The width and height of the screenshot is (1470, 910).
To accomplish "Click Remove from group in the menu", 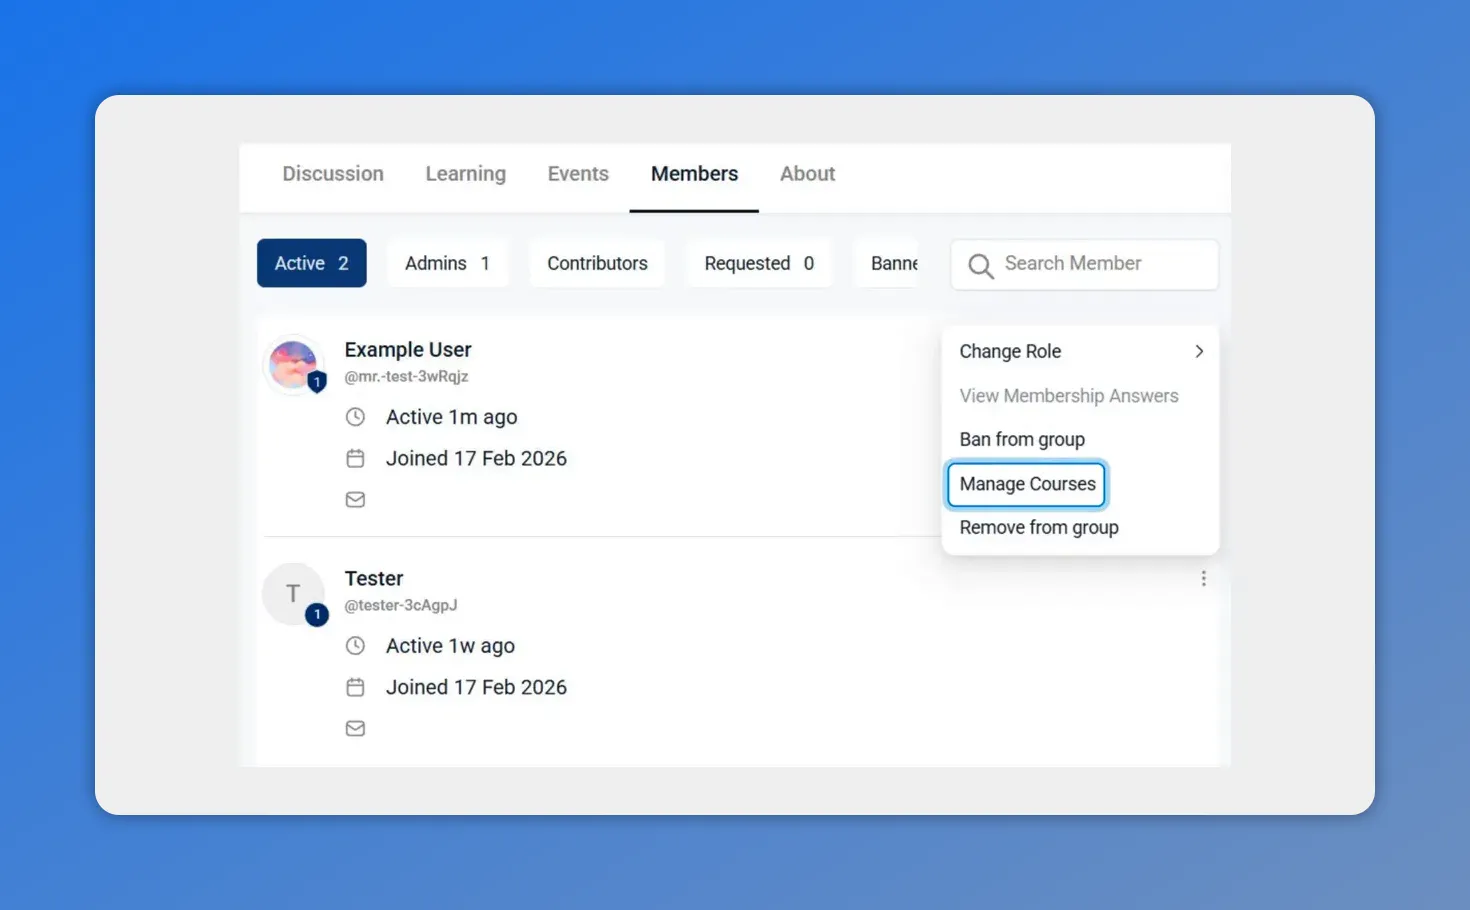I will pyautogui.click(x=1039, y=527).
